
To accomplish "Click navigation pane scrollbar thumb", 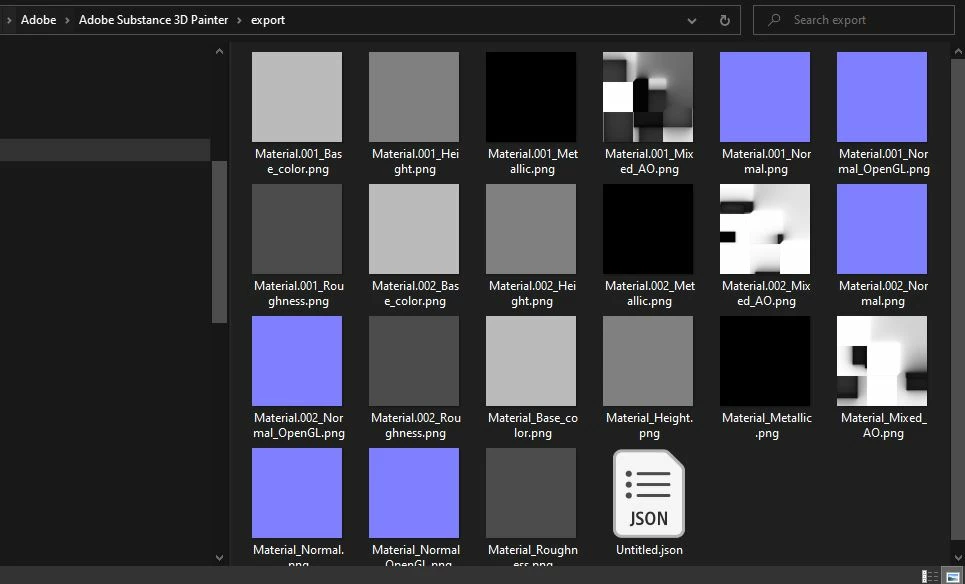I will (x=219, y=242).
